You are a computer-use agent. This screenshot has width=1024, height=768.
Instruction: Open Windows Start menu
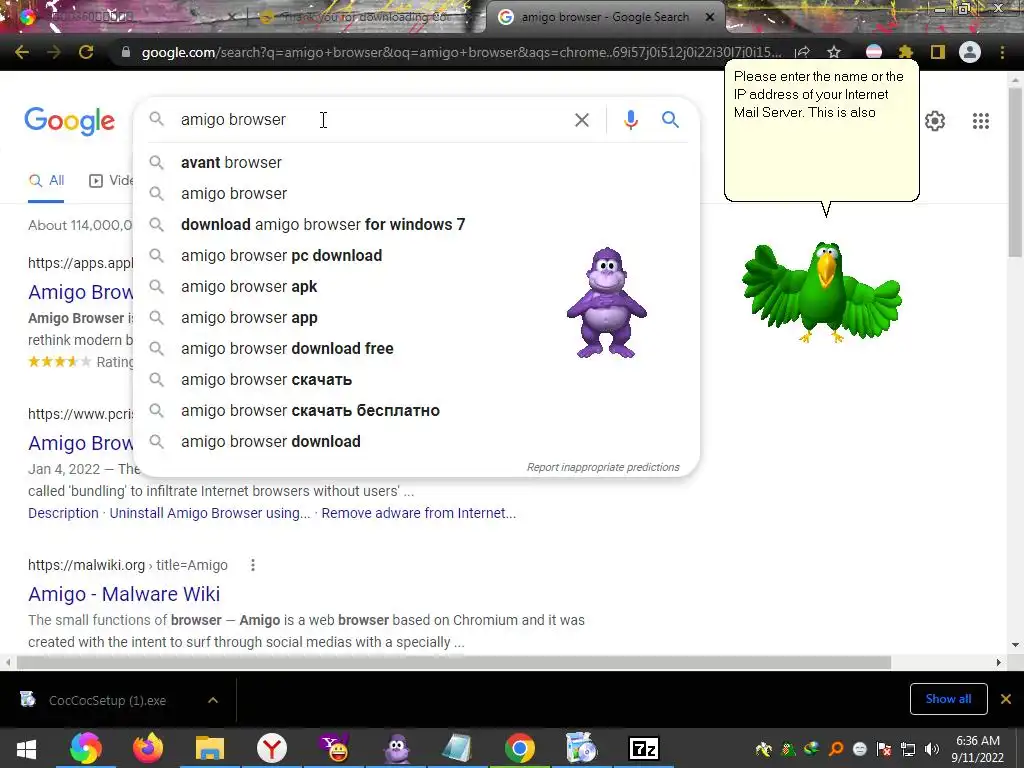(26, 748)
